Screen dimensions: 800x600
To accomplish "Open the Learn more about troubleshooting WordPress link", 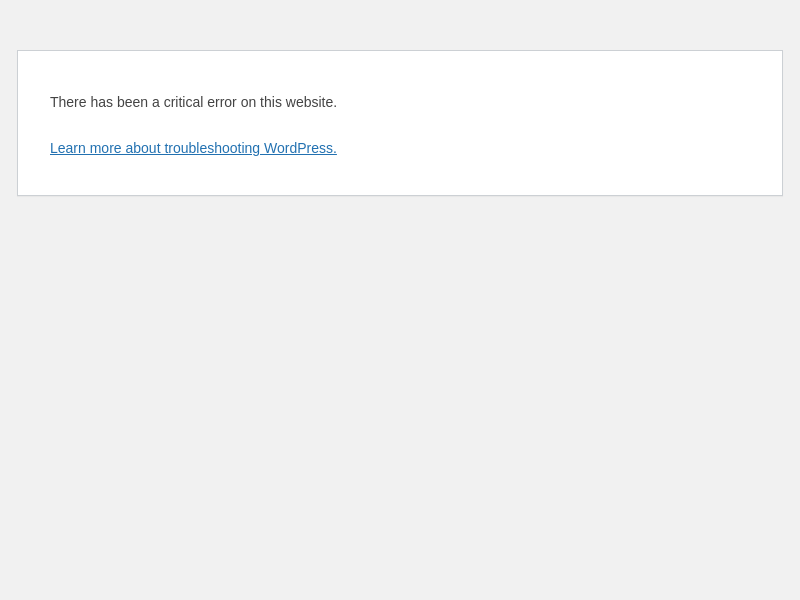I will (x=193, y=148).
